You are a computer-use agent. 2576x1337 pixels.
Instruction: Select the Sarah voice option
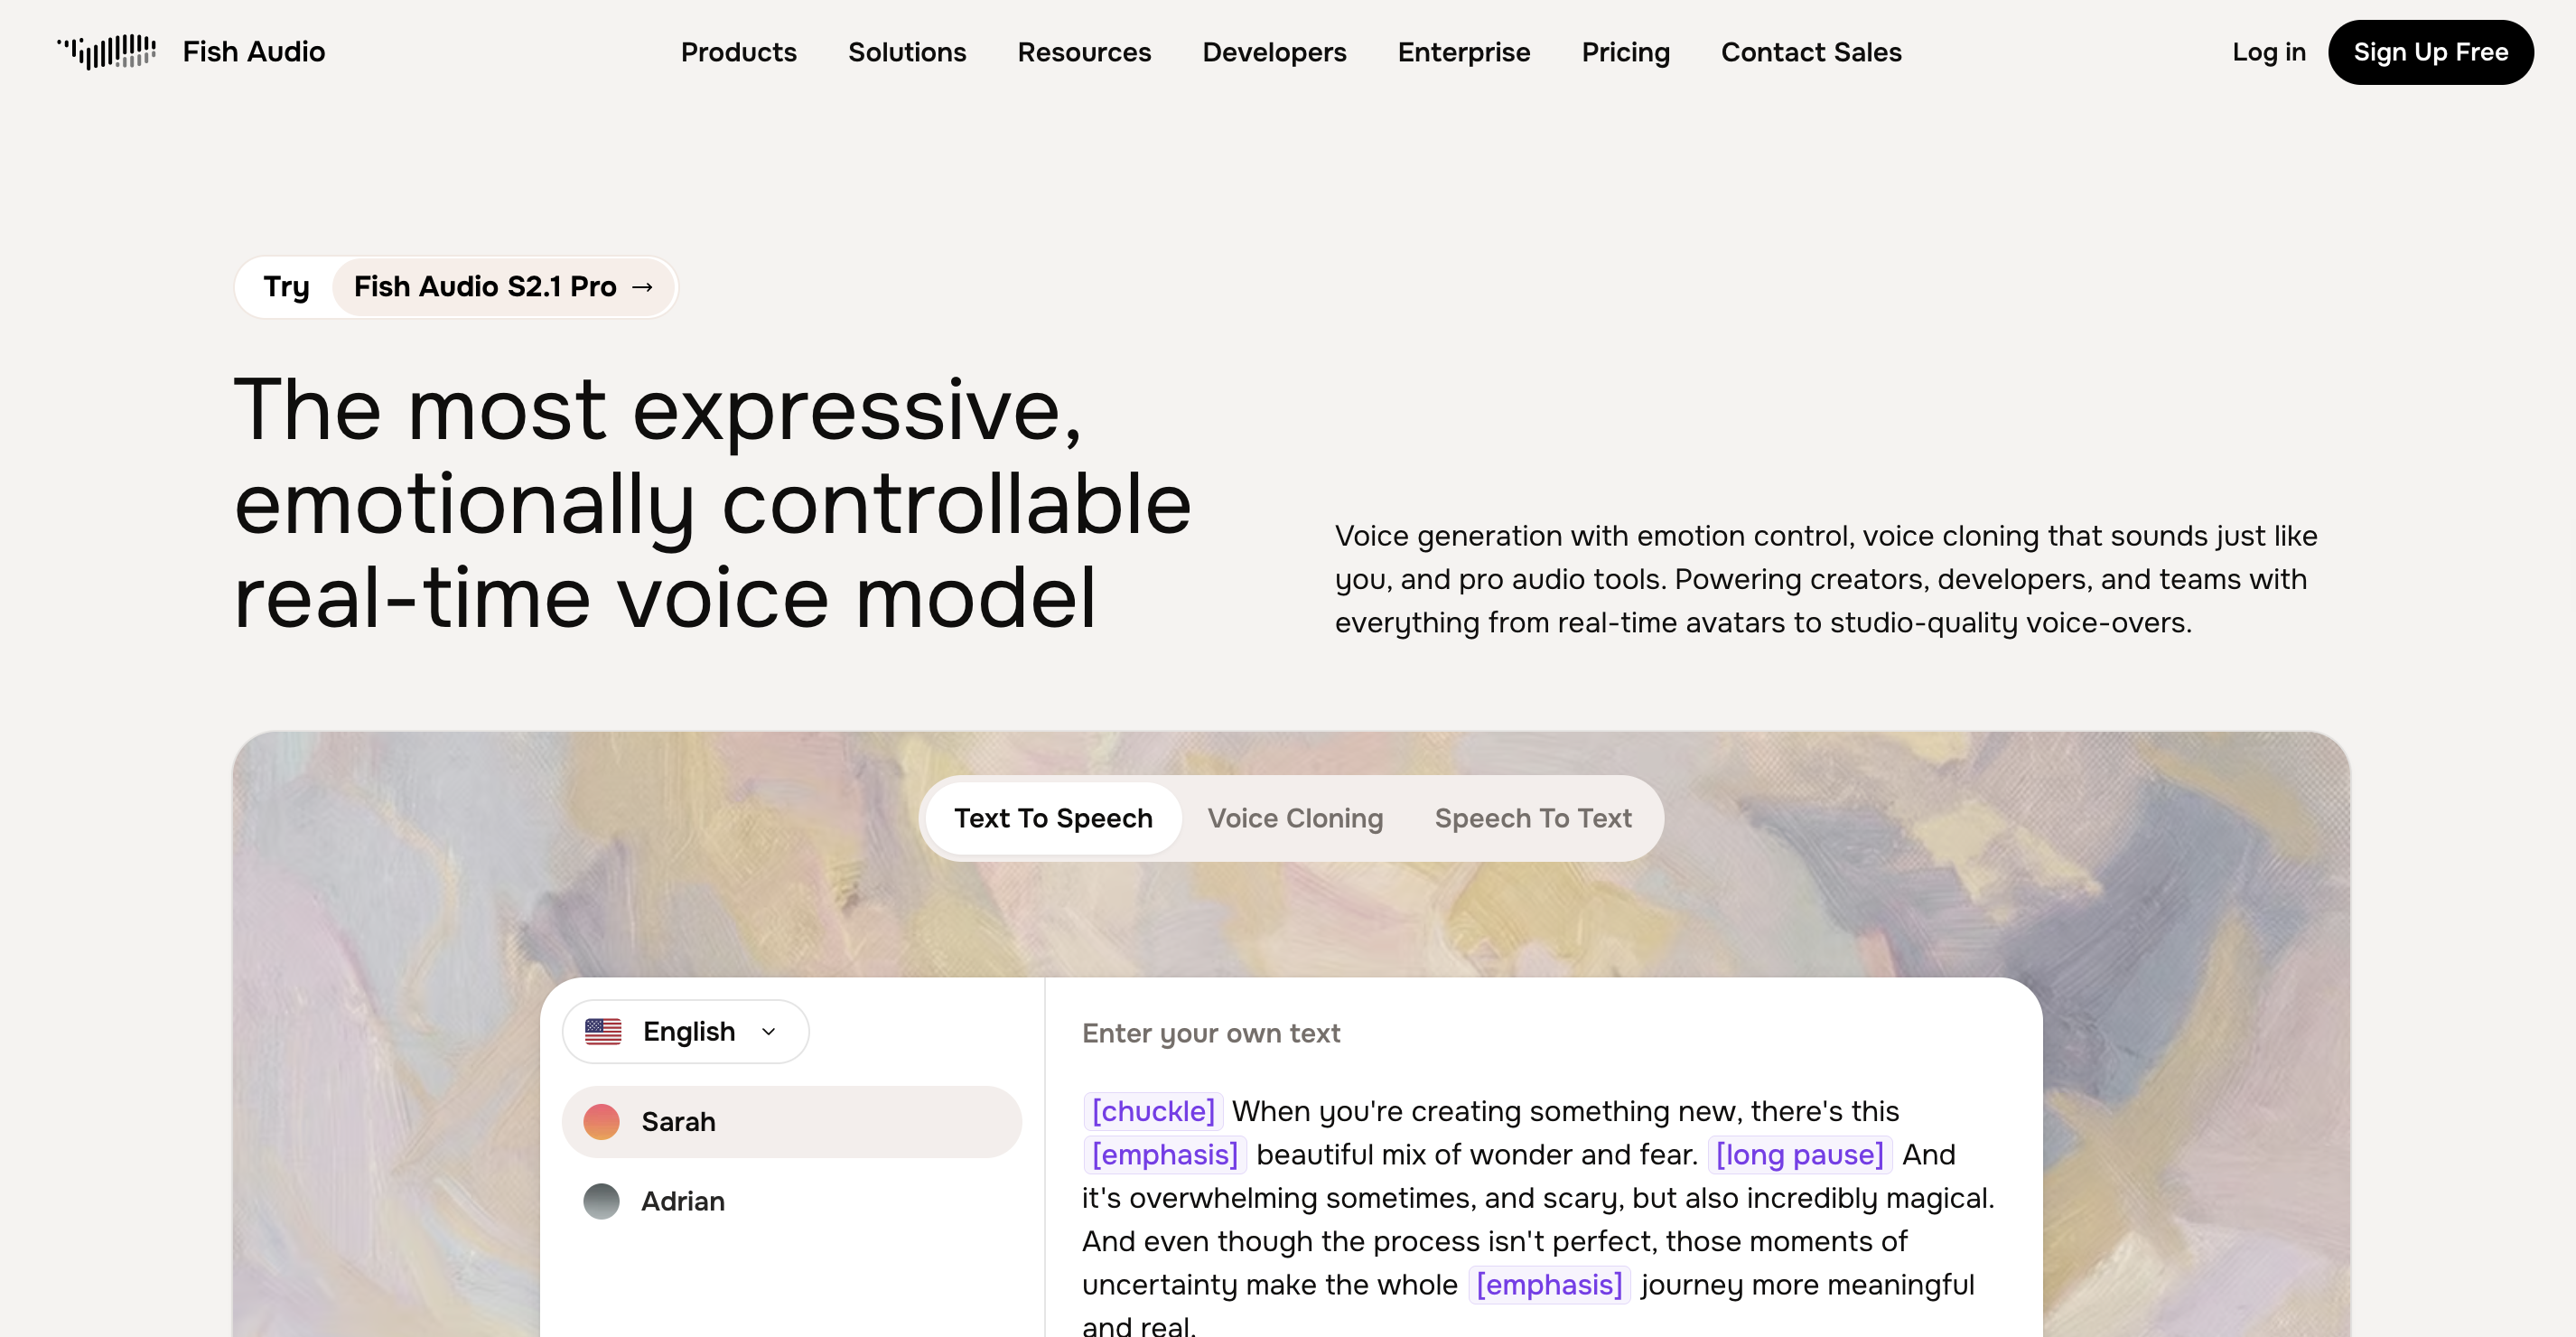click(x=791, y=1122)
